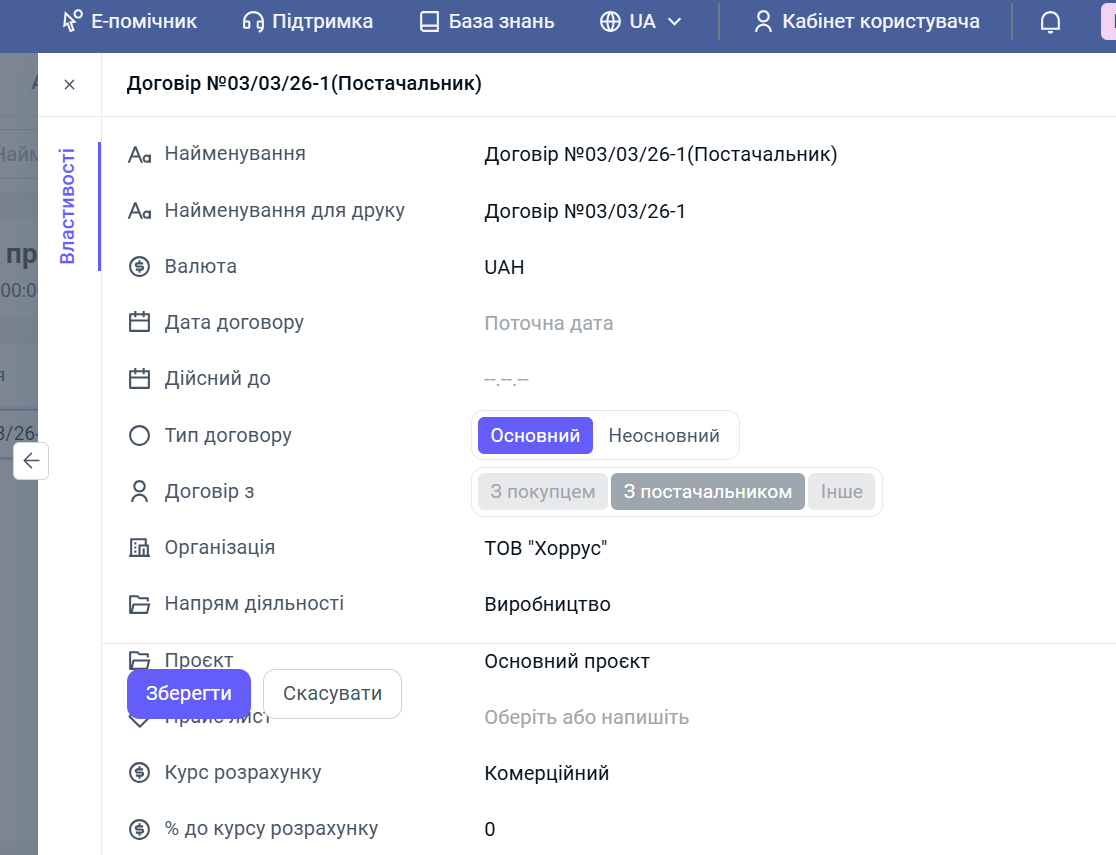Screen dimensions: 1116x855
Task: Click the back arrow panel button
Action: 31,461
